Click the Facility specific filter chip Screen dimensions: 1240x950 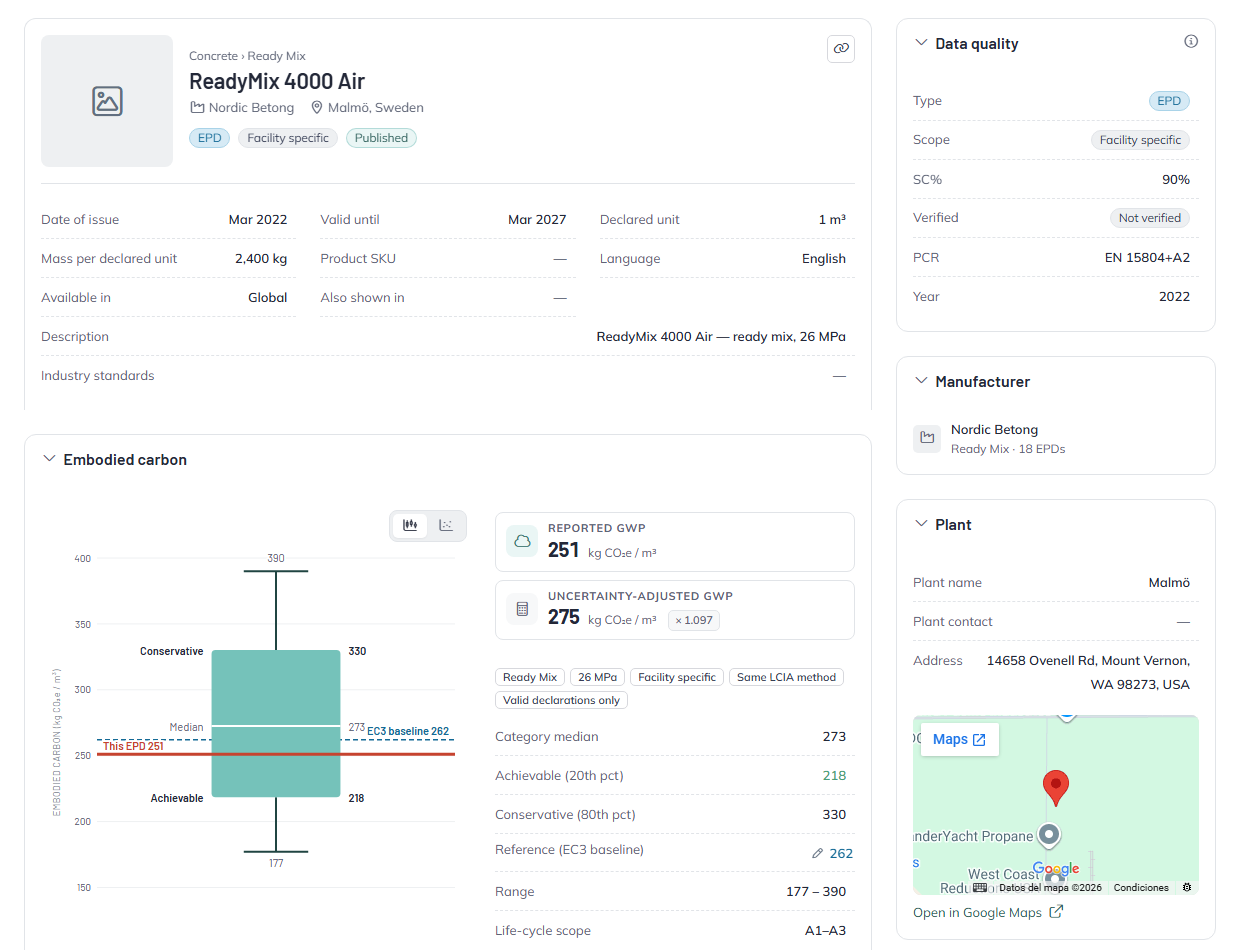[x=677, y=677]
